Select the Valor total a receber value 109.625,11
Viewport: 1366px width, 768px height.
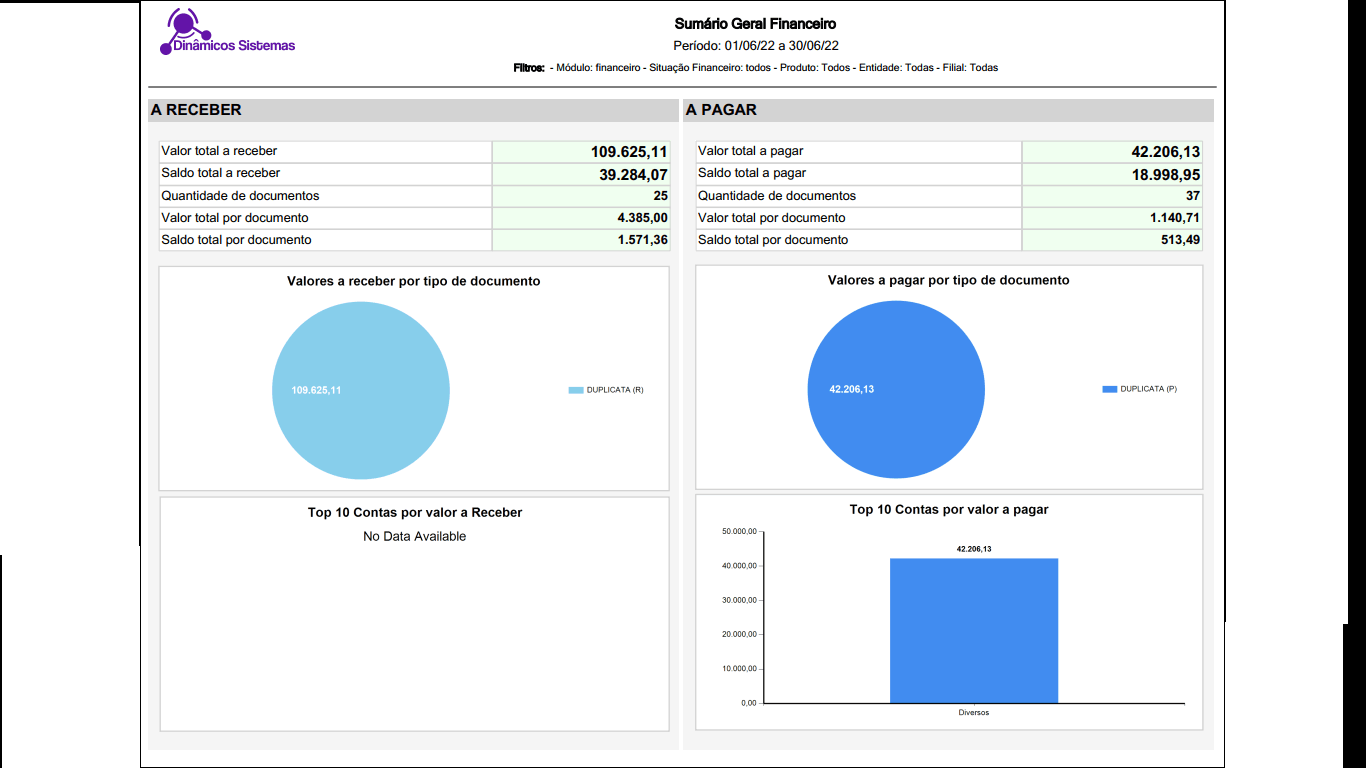click(x=628, y=152)
